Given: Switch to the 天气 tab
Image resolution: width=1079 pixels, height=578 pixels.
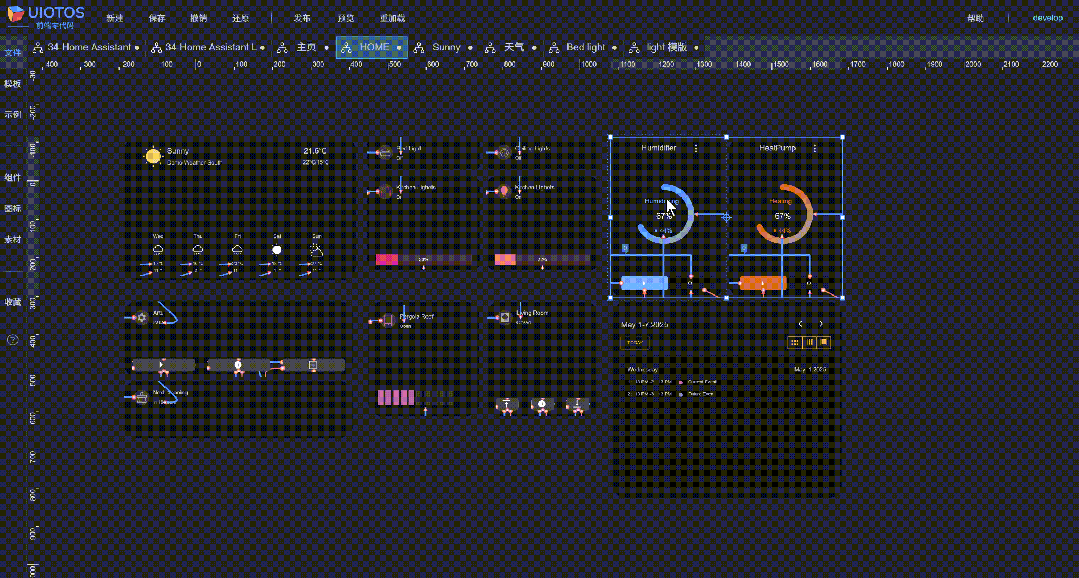Looking at the screenshot, I should coord(511,47).
